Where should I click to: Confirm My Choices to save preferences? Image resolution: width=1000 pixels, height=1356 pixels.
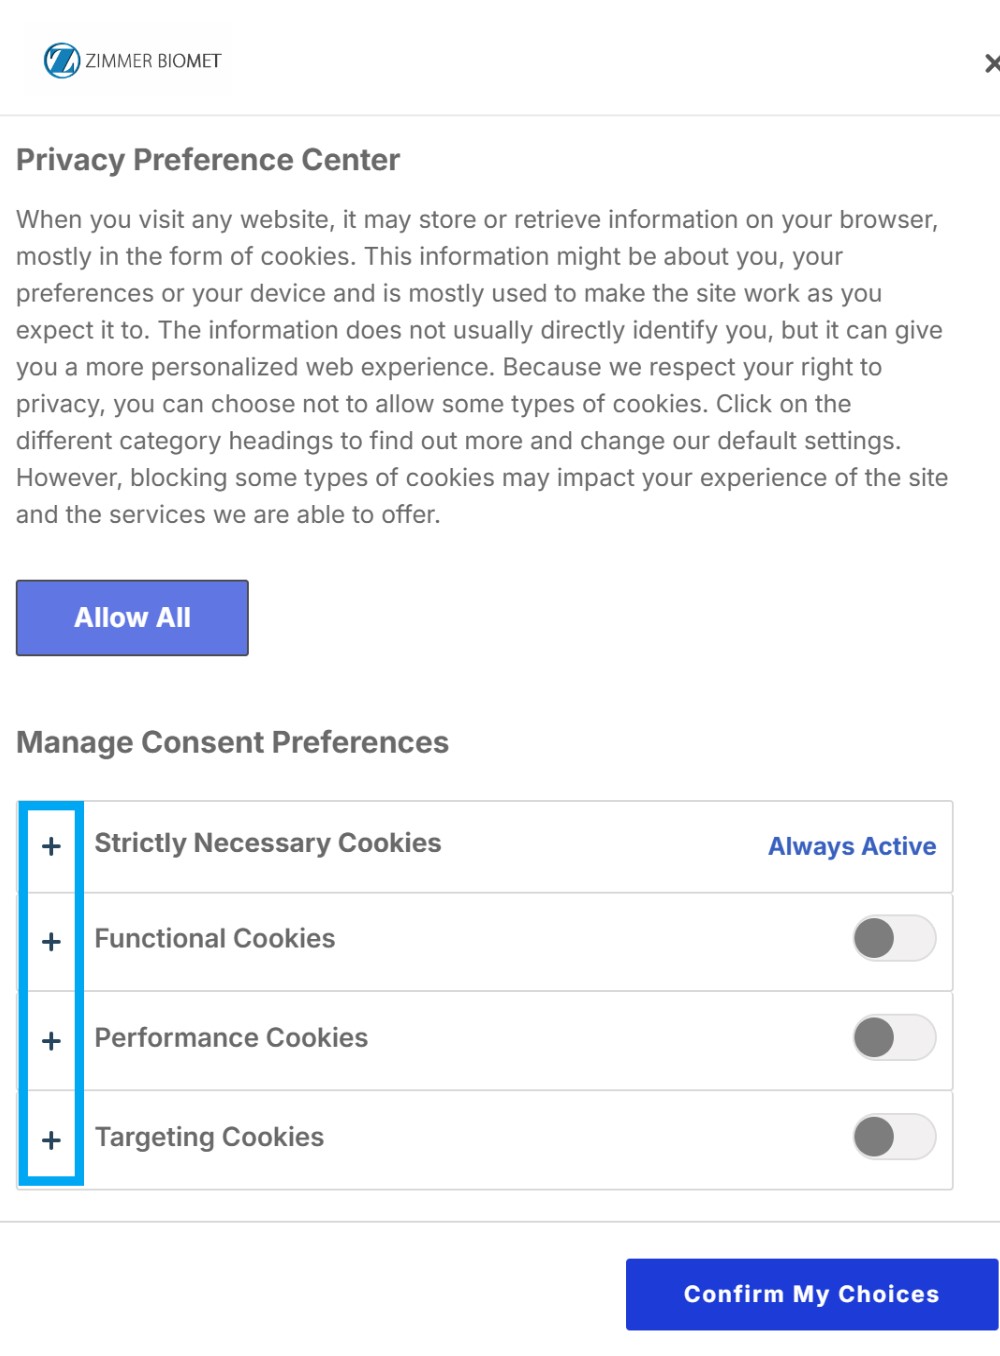tap(811, 1294)
